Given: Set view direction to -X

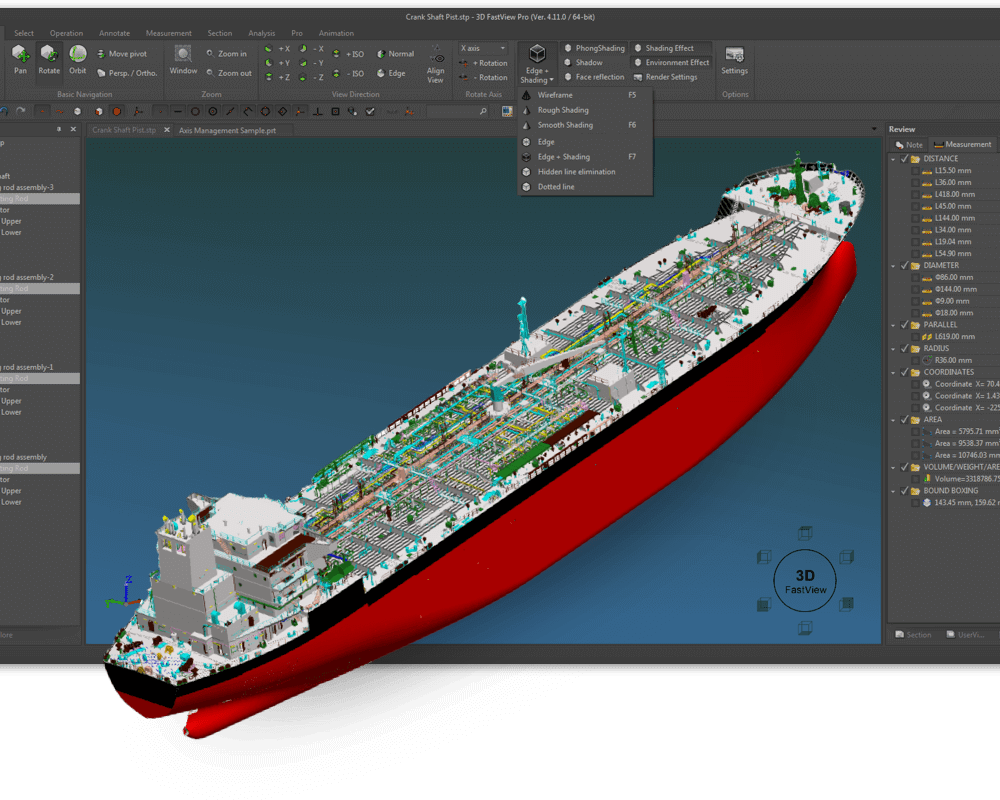Looking at the screenshot, I should (x=311, y=49).
